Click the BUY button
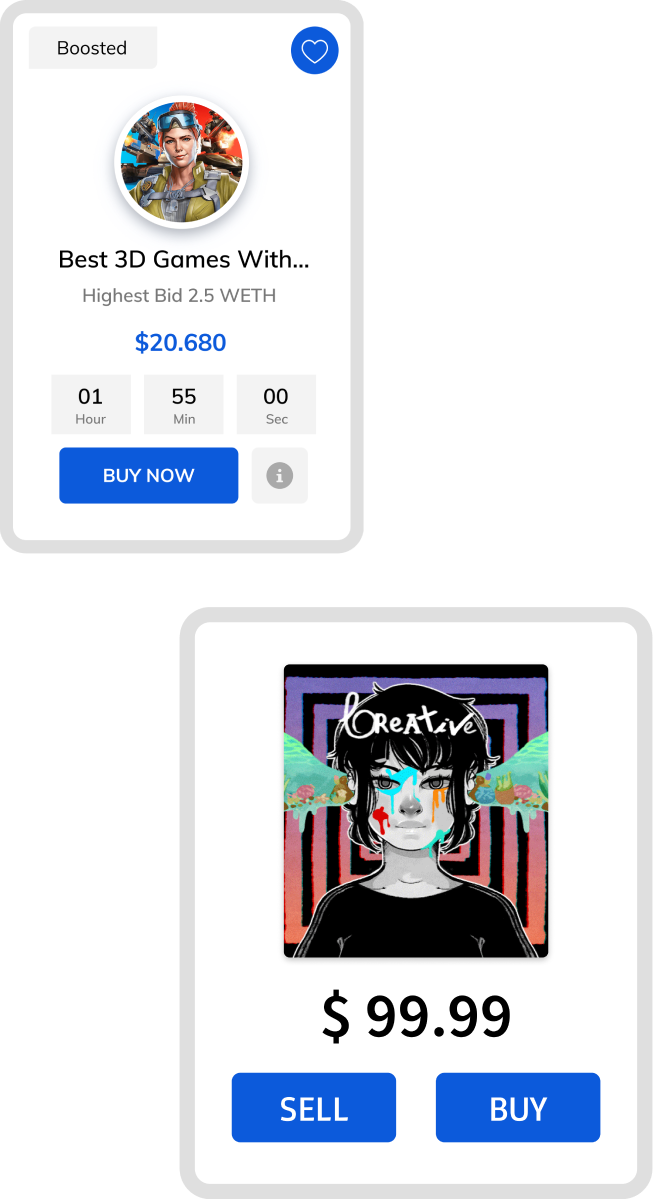Image resolution: width=653 pixels, height=1200 pixels. 518,1108
